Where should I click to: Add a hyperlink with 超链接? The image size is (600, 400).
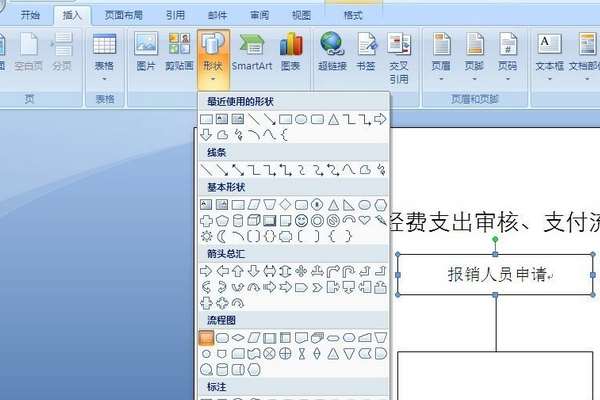[332, 52]
